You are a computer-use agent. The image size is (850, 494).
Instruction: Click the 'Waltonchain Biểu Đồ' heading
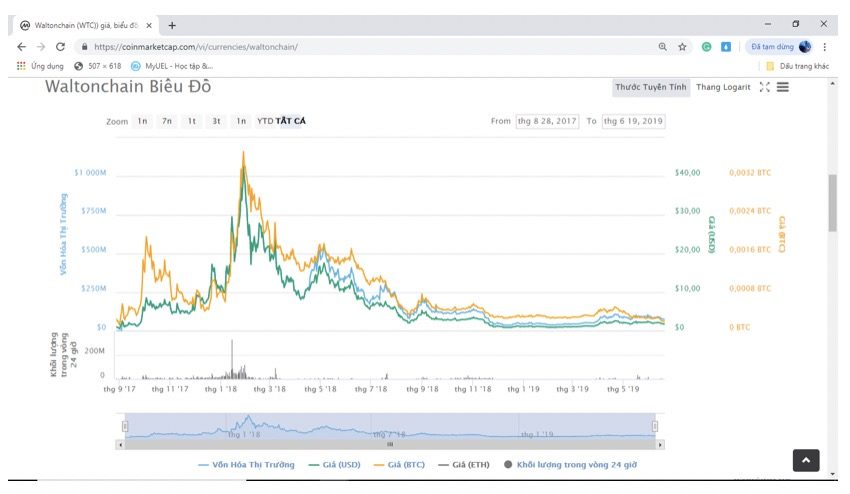[x=128, y=87]
